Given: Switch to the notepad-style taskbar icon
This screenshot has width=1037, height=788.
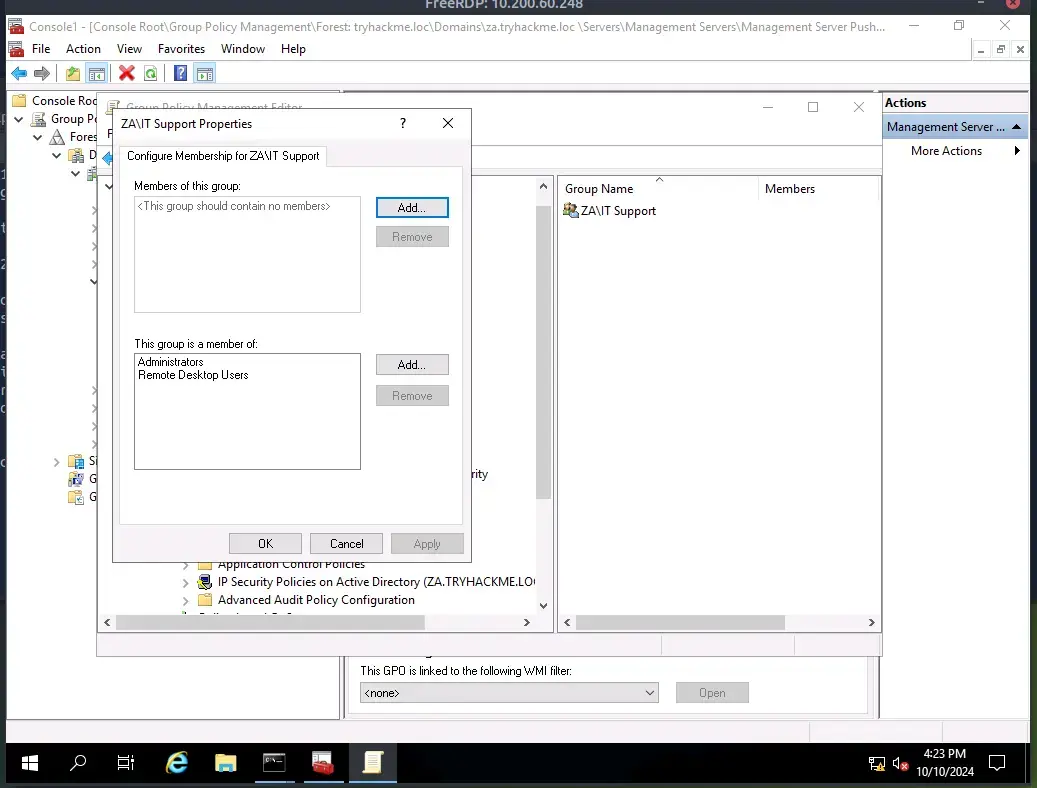Looking at the screenshot, I should [x=372, y=763].
